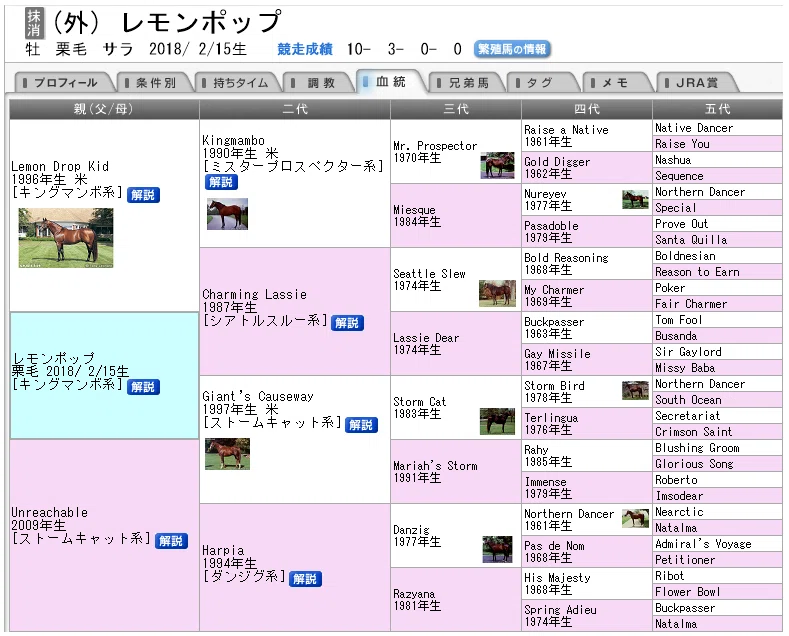Switch to the 条件別 tab

155,83
